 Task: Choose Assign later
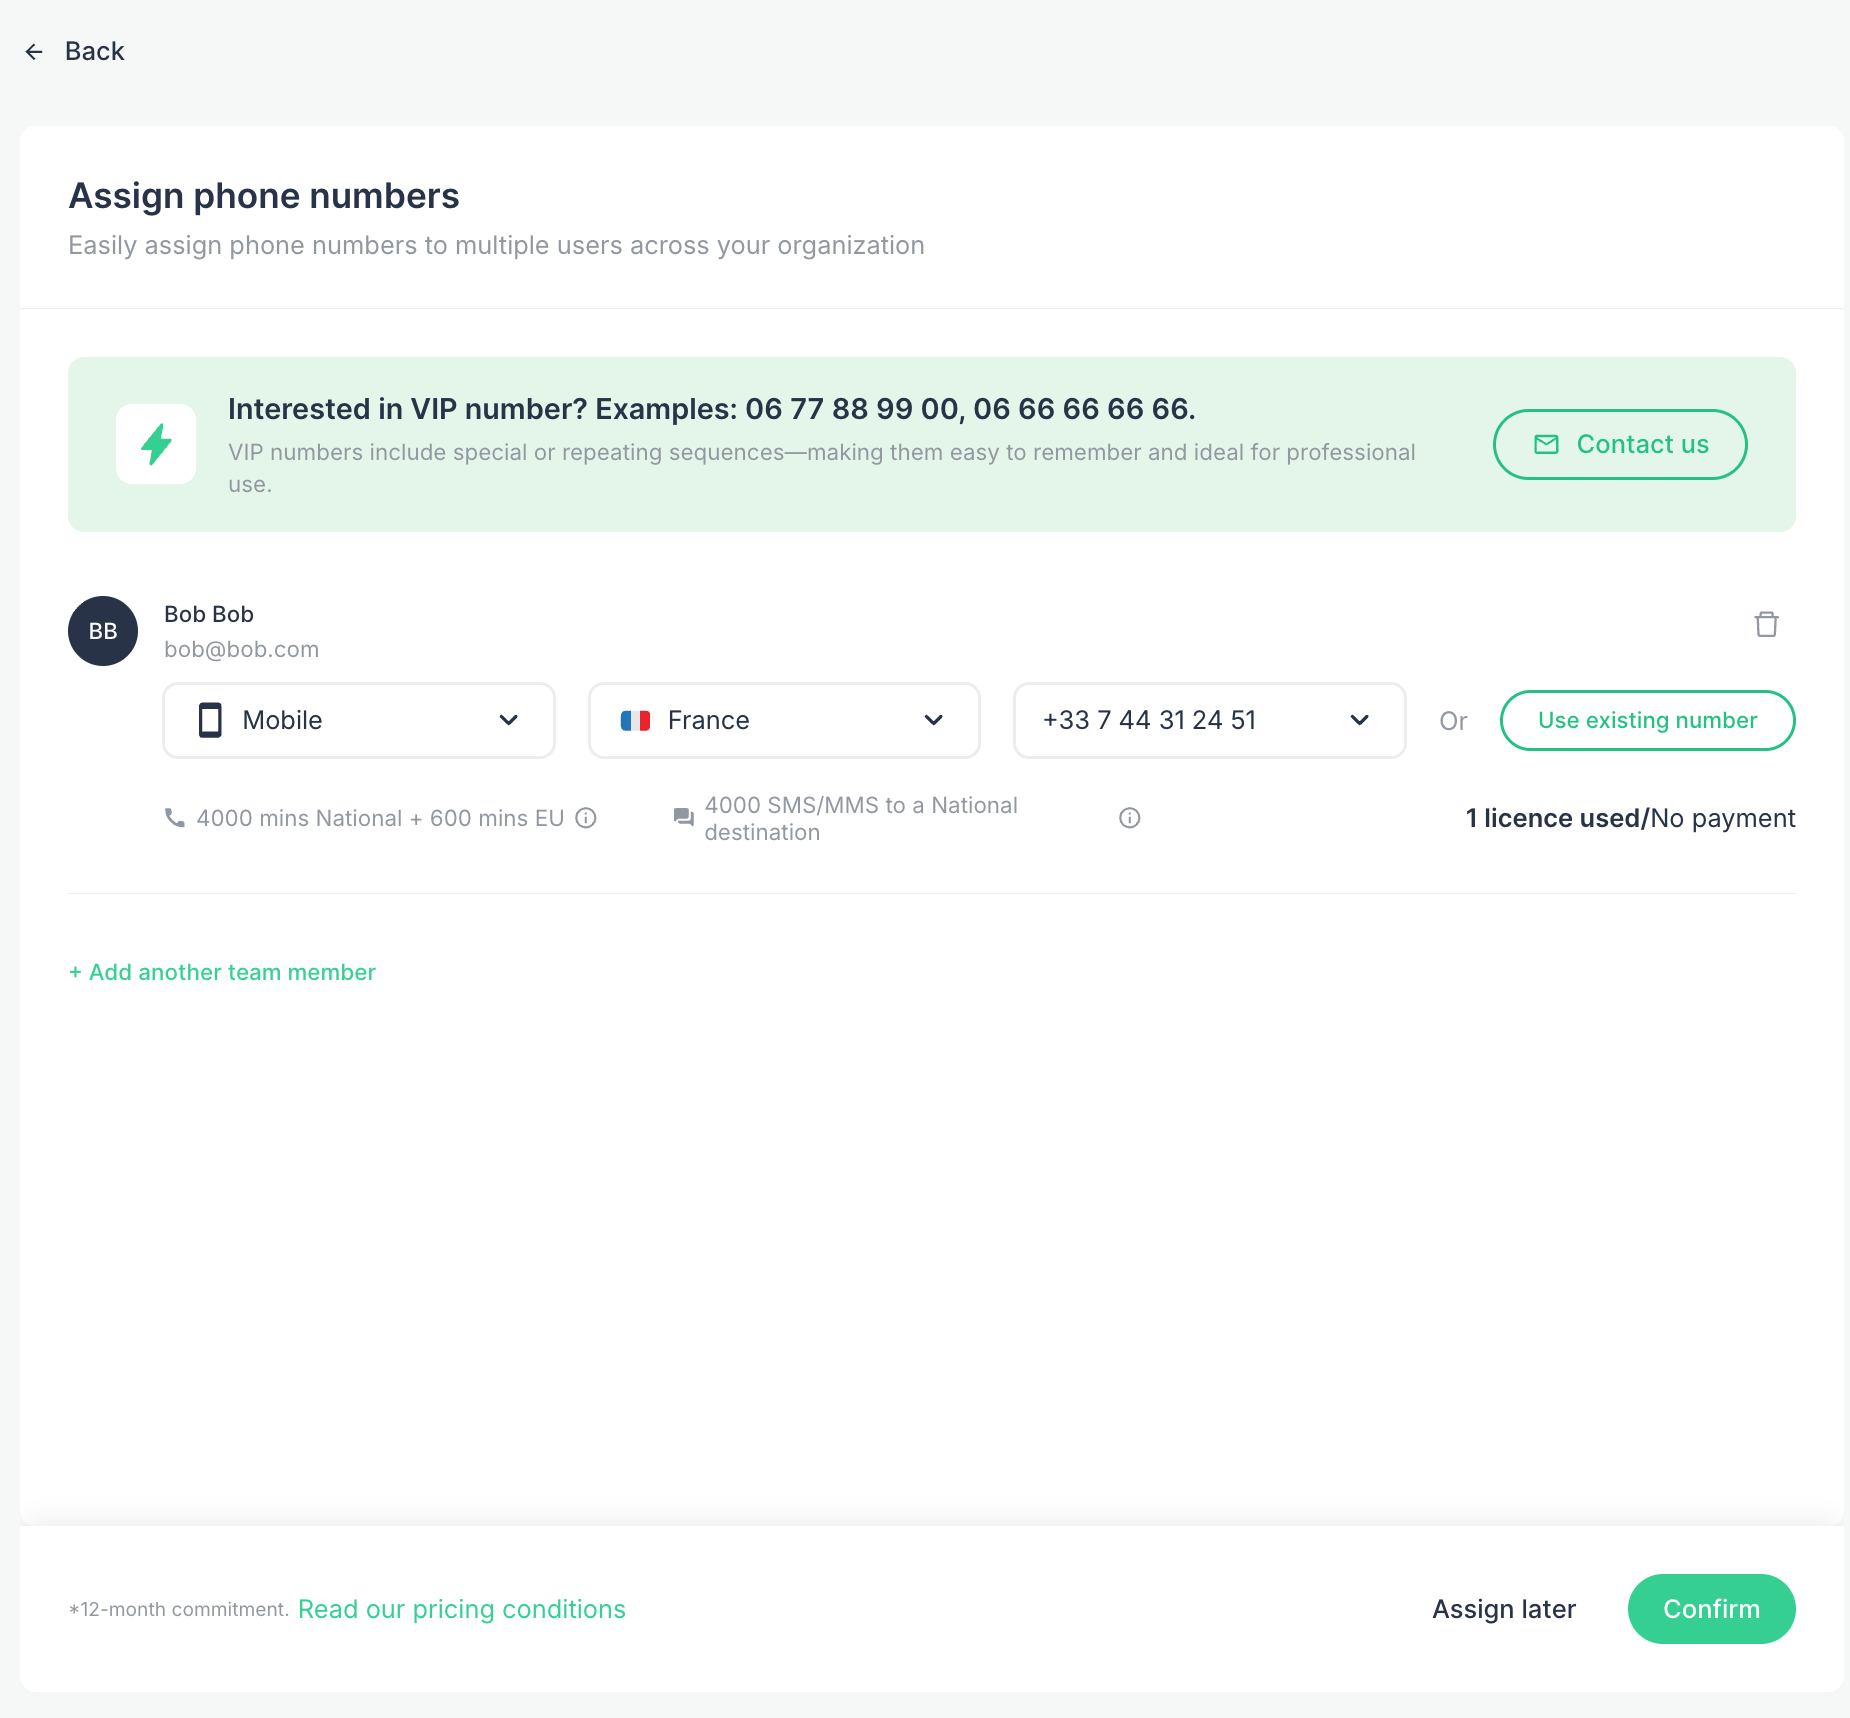pyautogui.click(x=1504, y=1609)
